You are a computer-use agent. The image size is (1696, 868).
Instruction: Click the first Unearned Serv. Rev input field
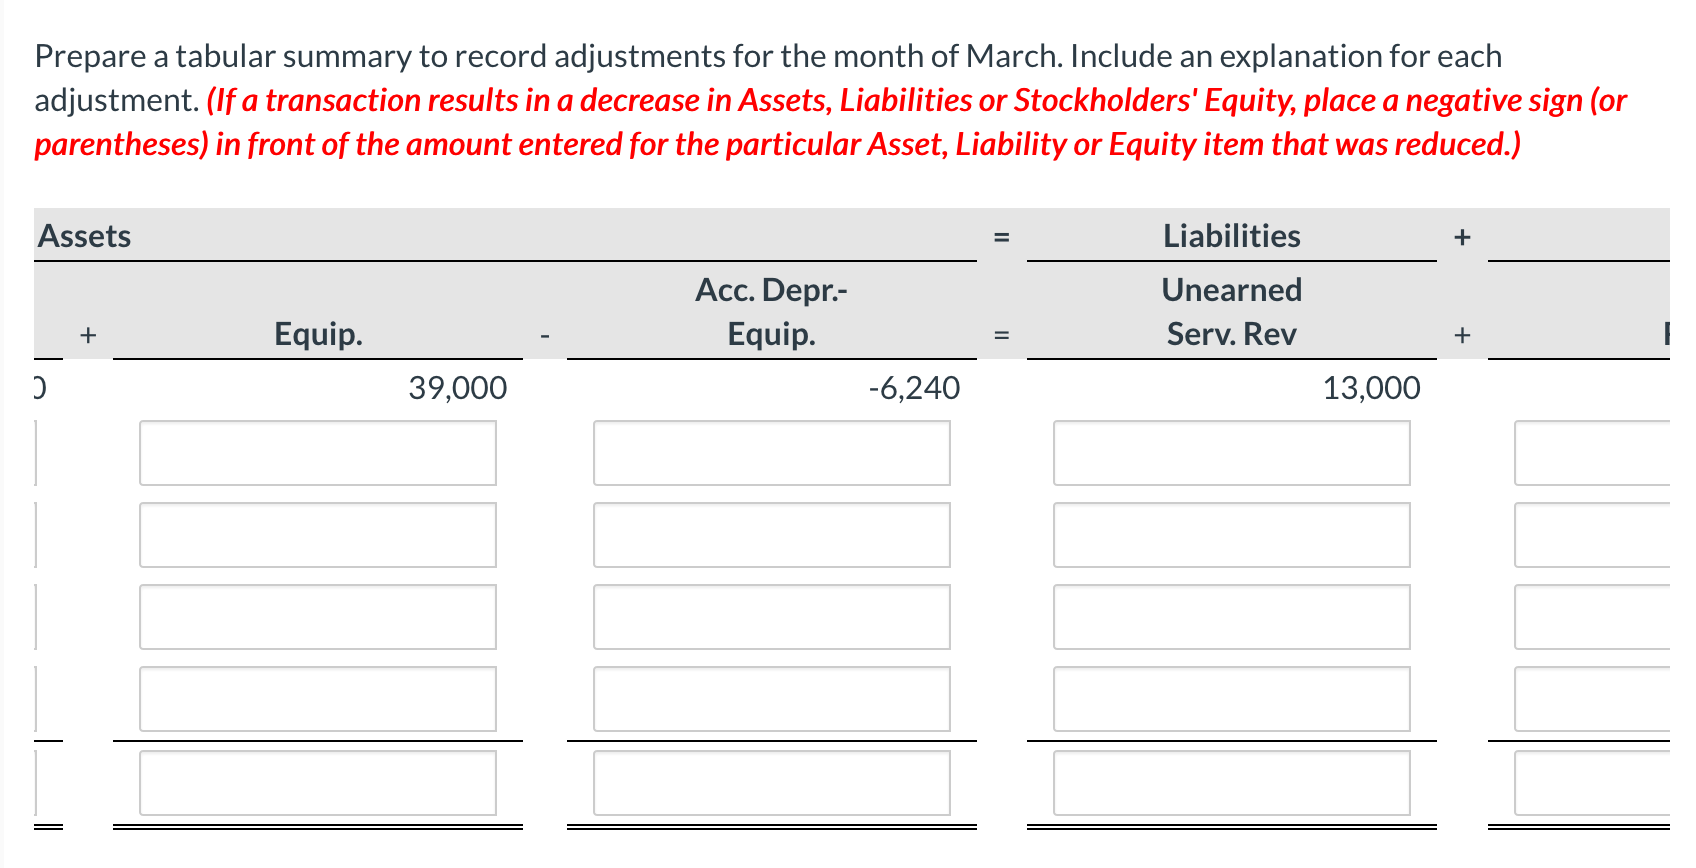[x=1232, y=454]
